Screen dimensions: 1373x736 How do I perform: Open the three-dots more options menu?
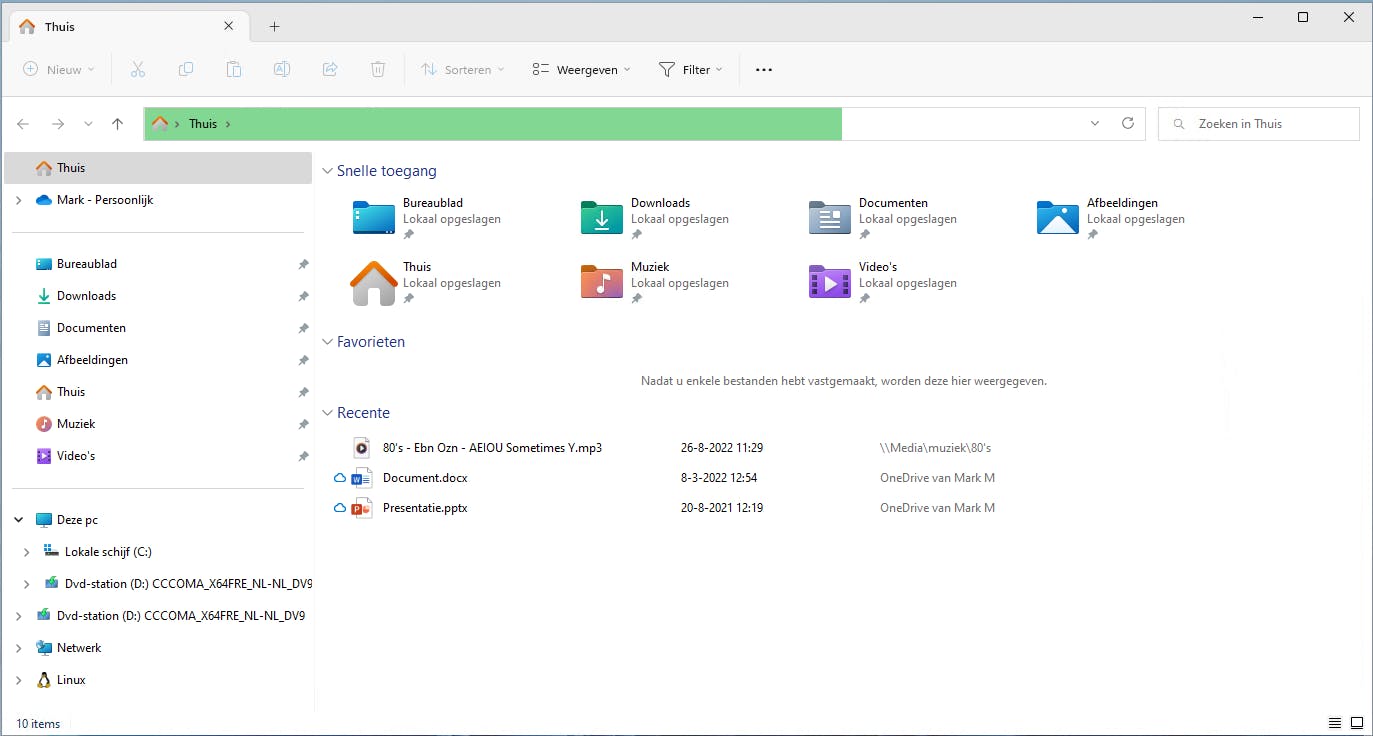tap(764, 70)
